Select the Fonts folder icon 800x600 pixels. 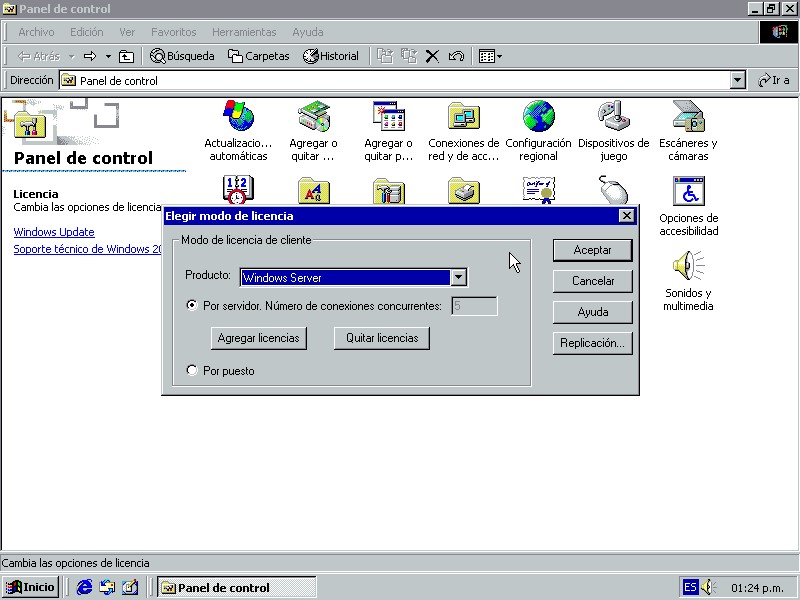[313, 191]
